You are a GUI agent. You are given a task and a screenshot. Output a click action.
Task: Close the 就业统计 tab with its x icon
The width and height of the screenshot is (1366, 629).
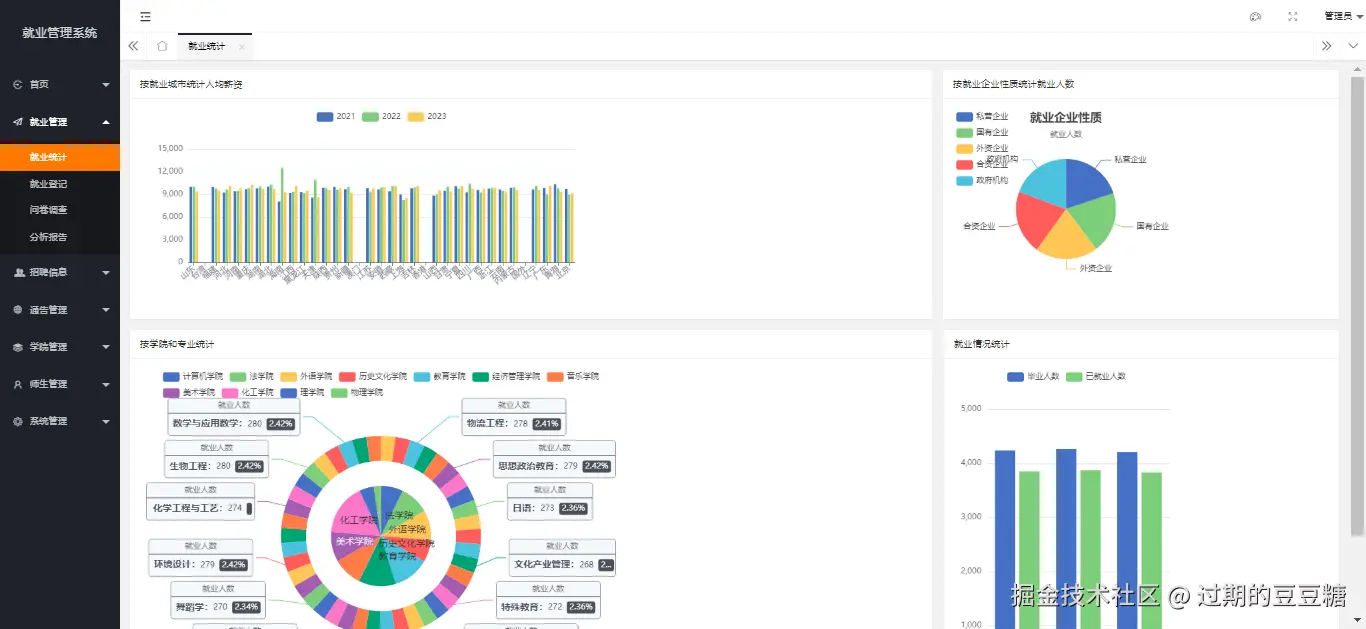[x=241, y=47]
